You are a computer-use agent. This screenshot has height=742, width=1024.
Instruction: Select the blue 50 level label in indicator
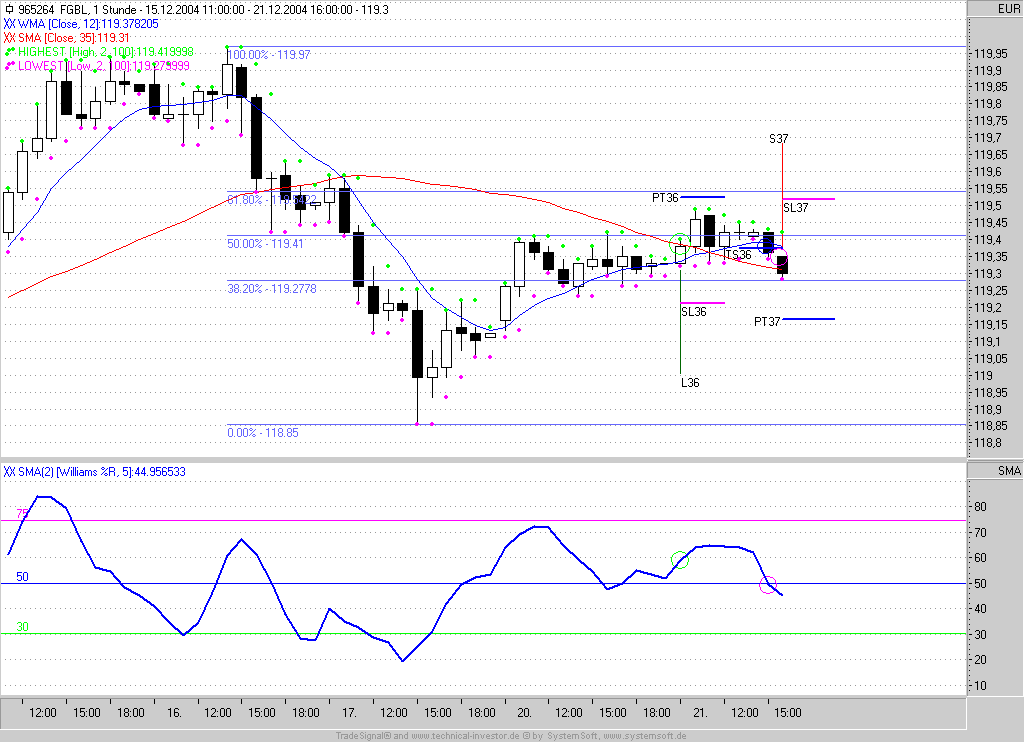point(22,577)
